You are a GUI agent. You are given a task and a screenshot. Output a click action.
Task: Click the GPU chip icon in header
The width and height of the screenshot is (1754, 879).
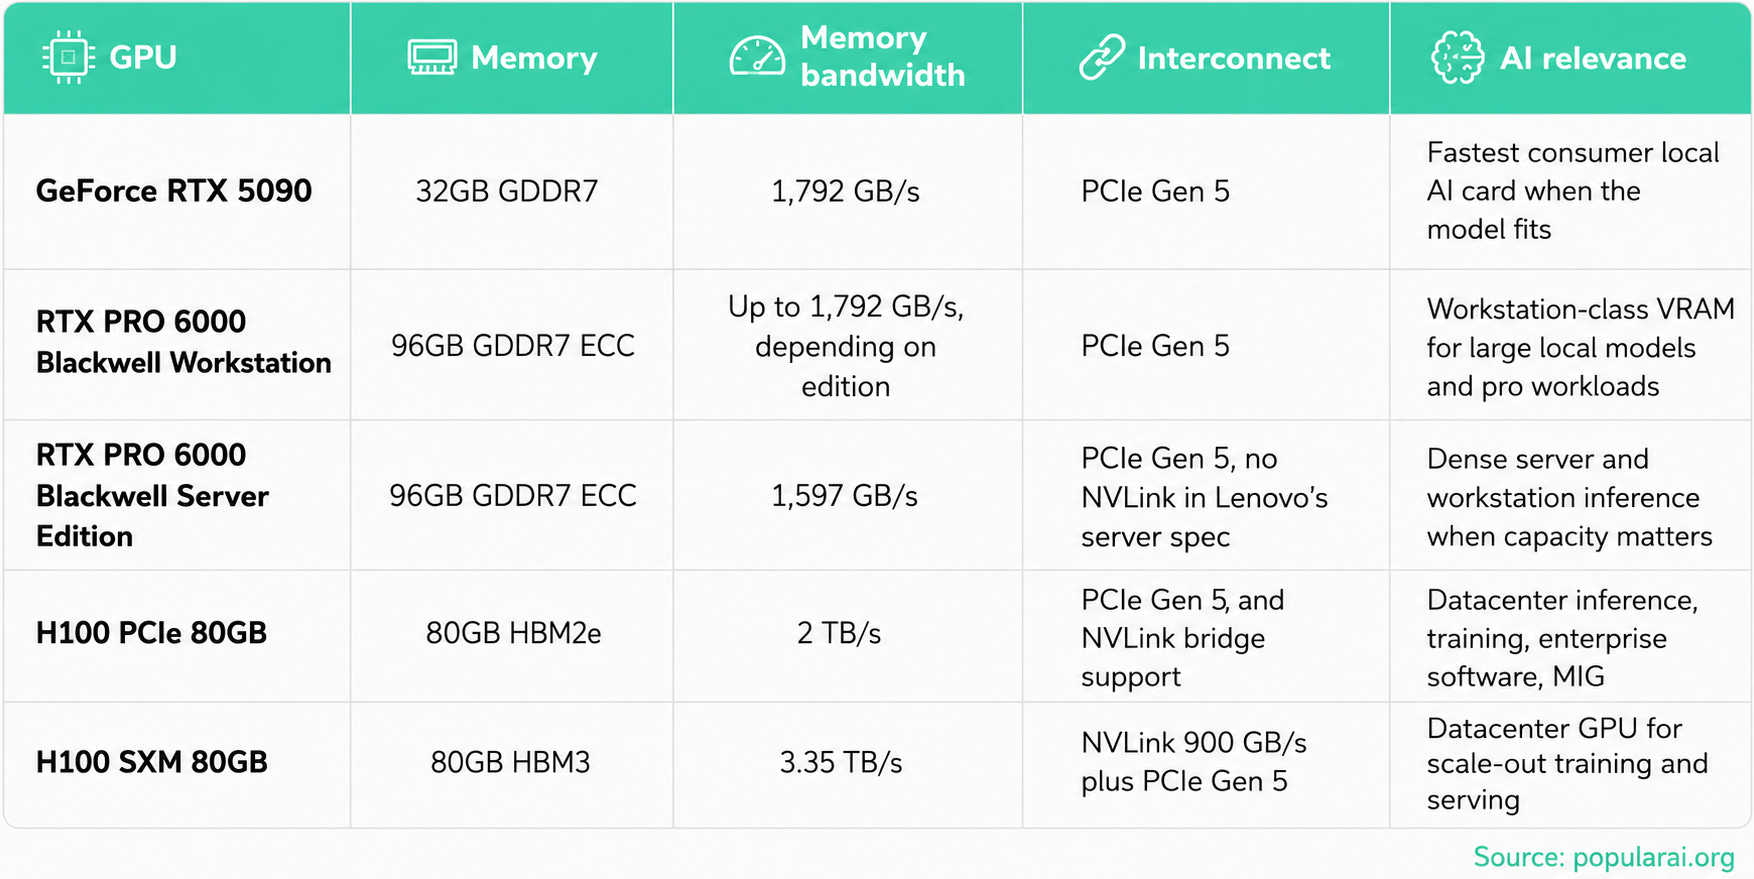point(68,57)
